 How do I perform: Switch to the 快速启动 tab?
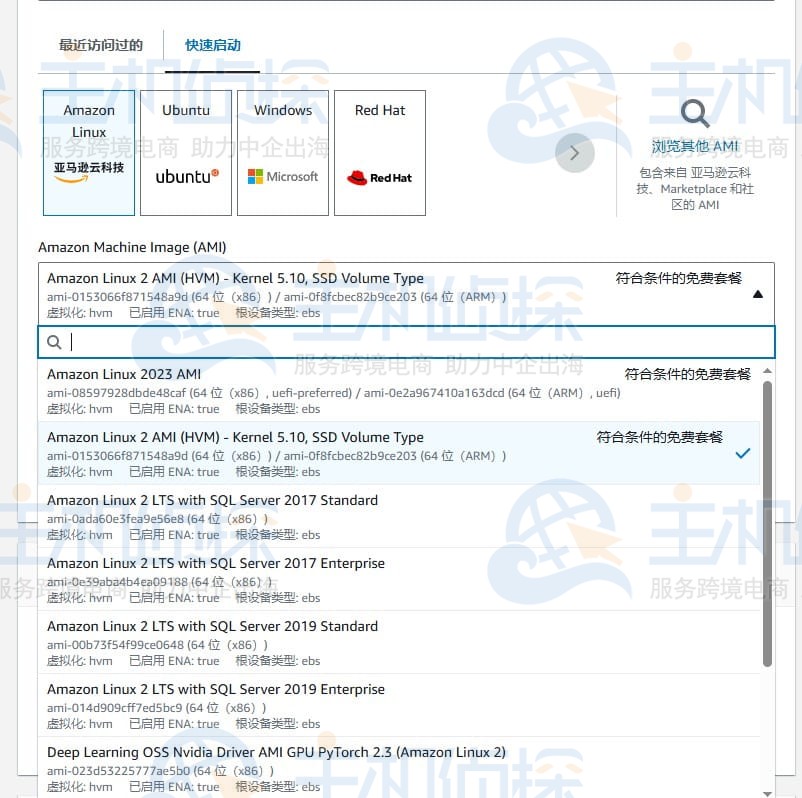point(210,46)
